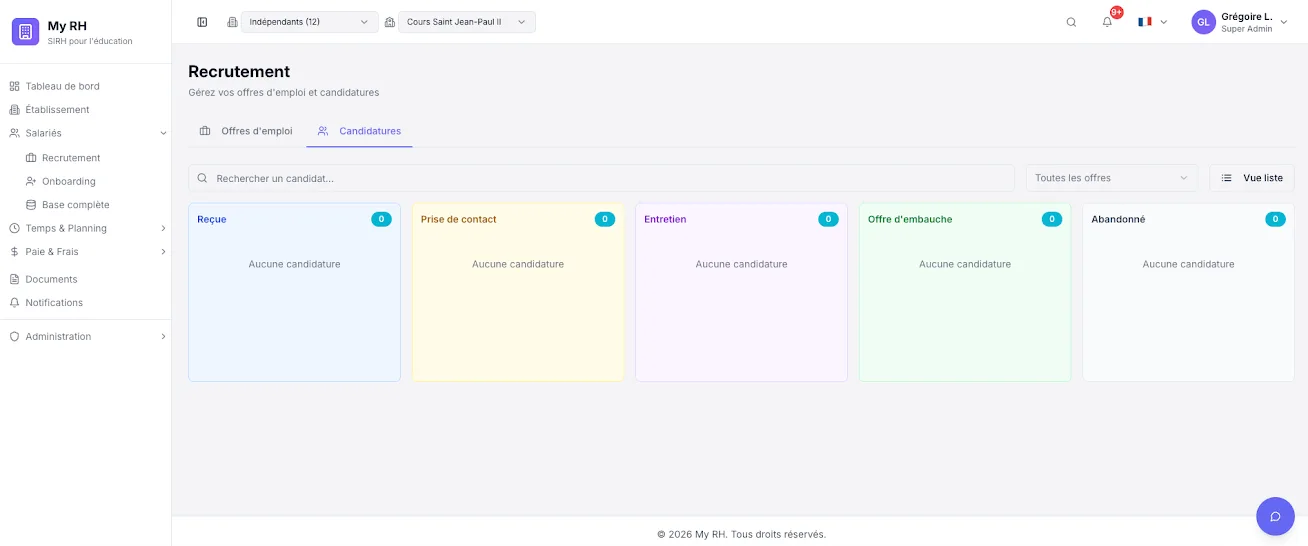Viewport: 1308px width, 546px height.
Task: Open the Toutes les offres filter dropdown
Action: (1112, 178)
